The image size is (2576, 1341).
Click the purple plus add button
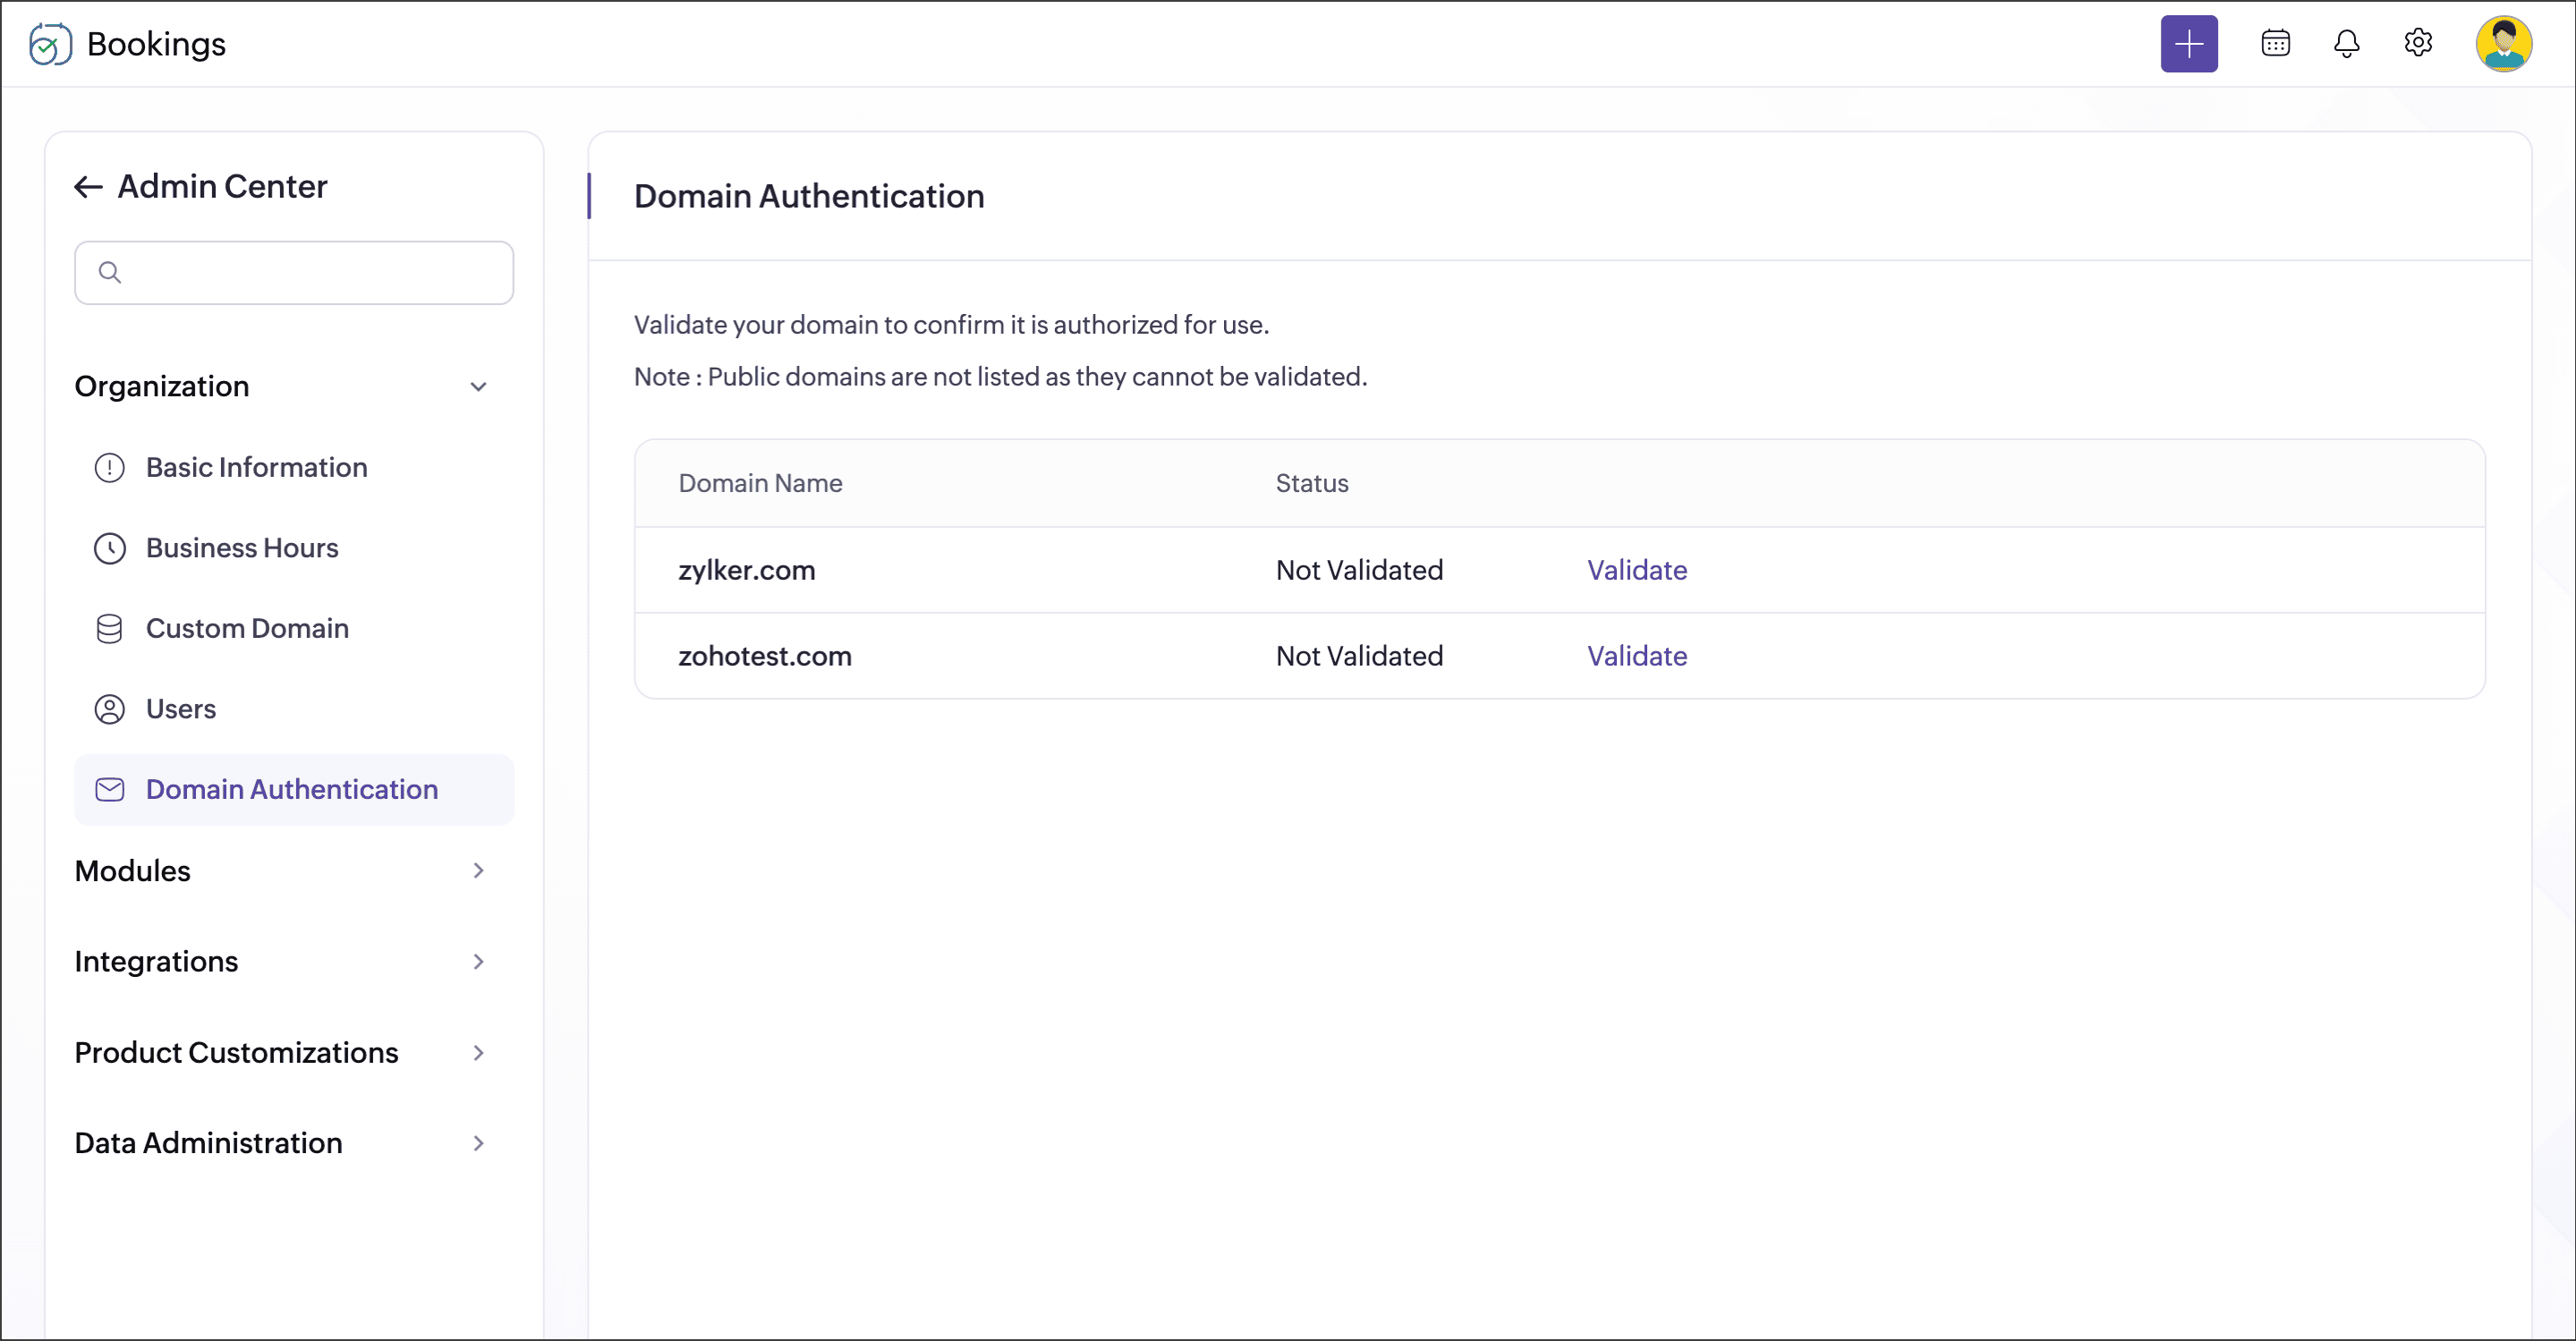pyautogui.click(x=2188, y=44)
